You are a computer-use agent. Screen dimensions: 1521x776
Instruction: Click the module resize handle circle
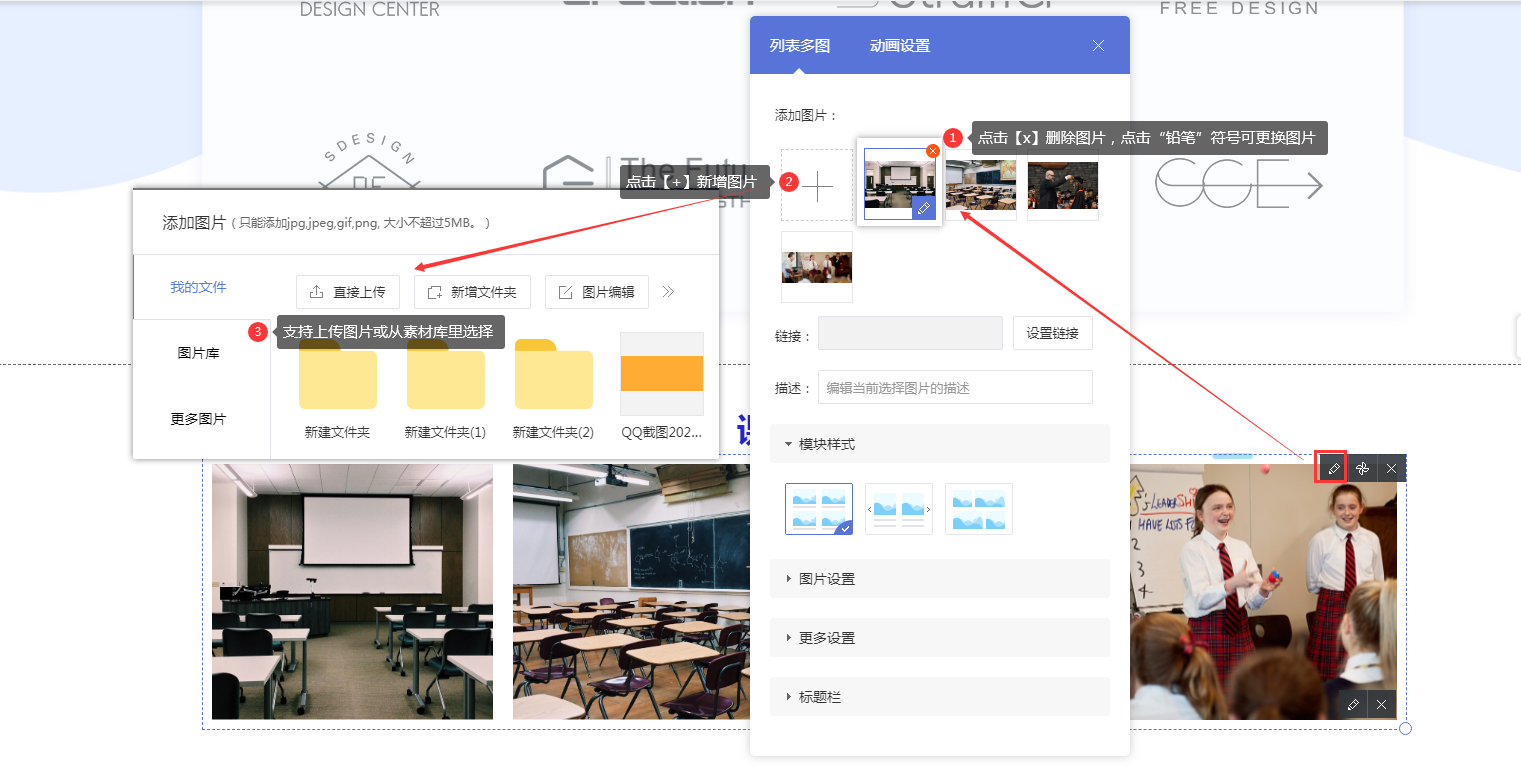click(1405, 728)
